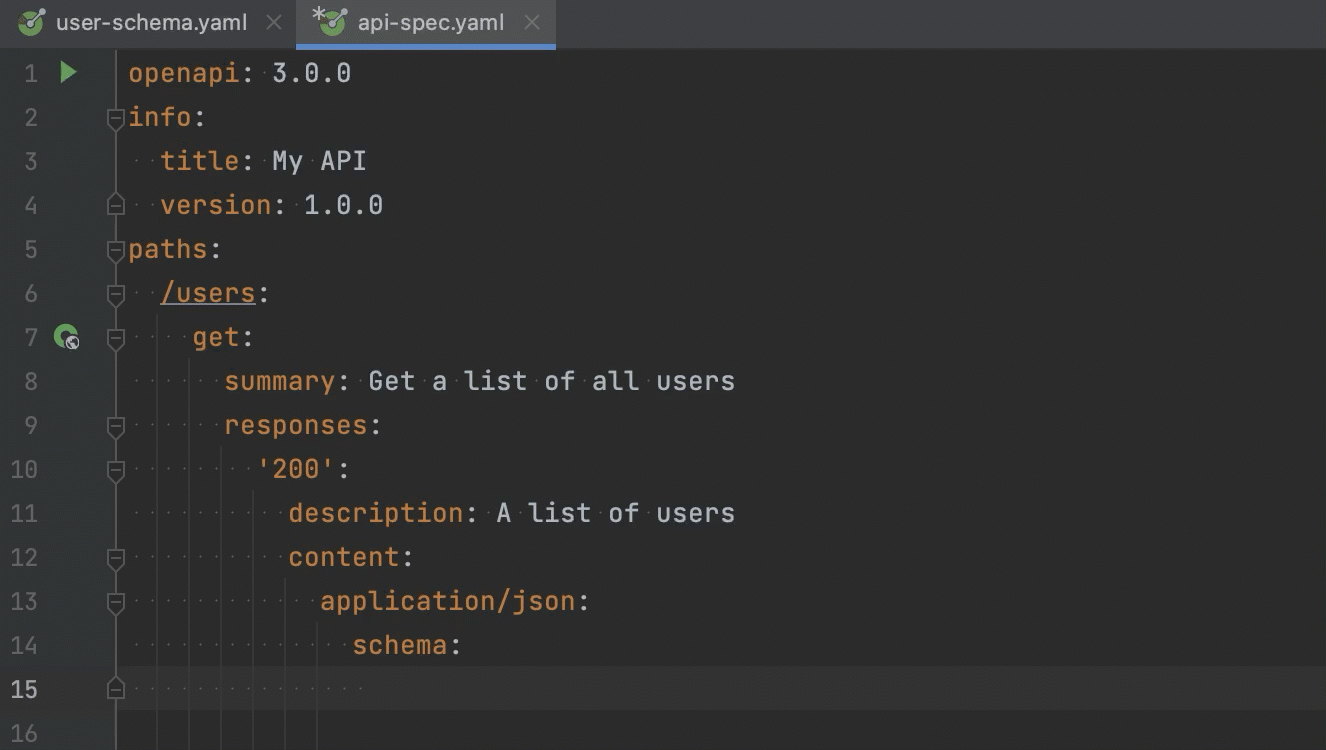The height and width of the screenshot is (750, 1326).
Task: Click the content fold marker on line 12
Action: click(115, 557)
